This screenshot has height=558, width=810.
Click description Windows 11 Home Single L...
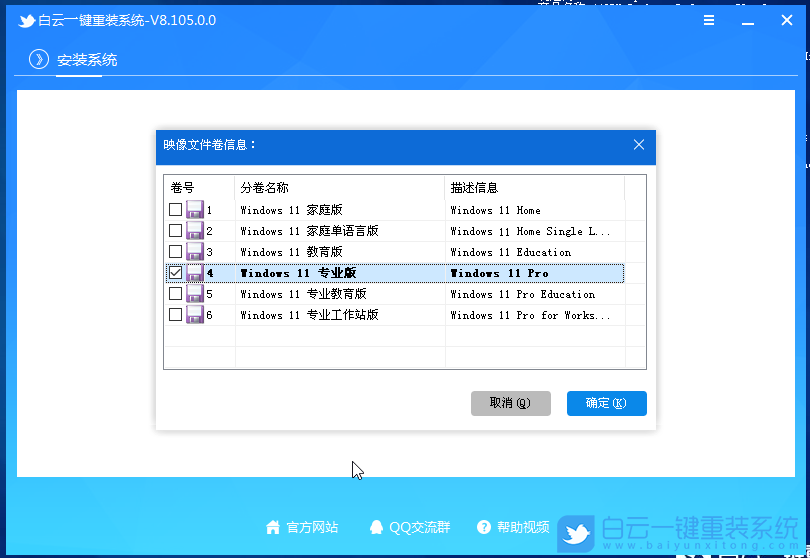(x=530, y=231)
